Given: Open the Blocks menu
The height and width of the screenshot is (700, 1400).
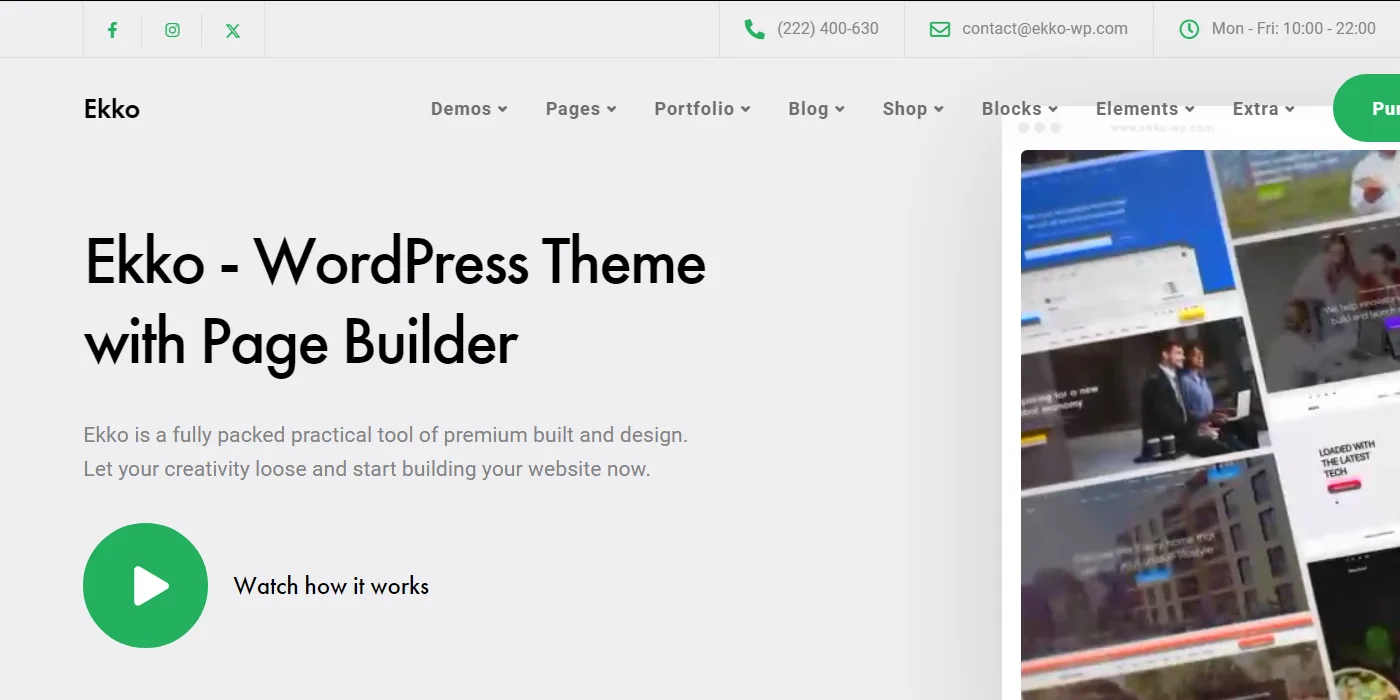Looking at the screenshot, I should 1019,109.
